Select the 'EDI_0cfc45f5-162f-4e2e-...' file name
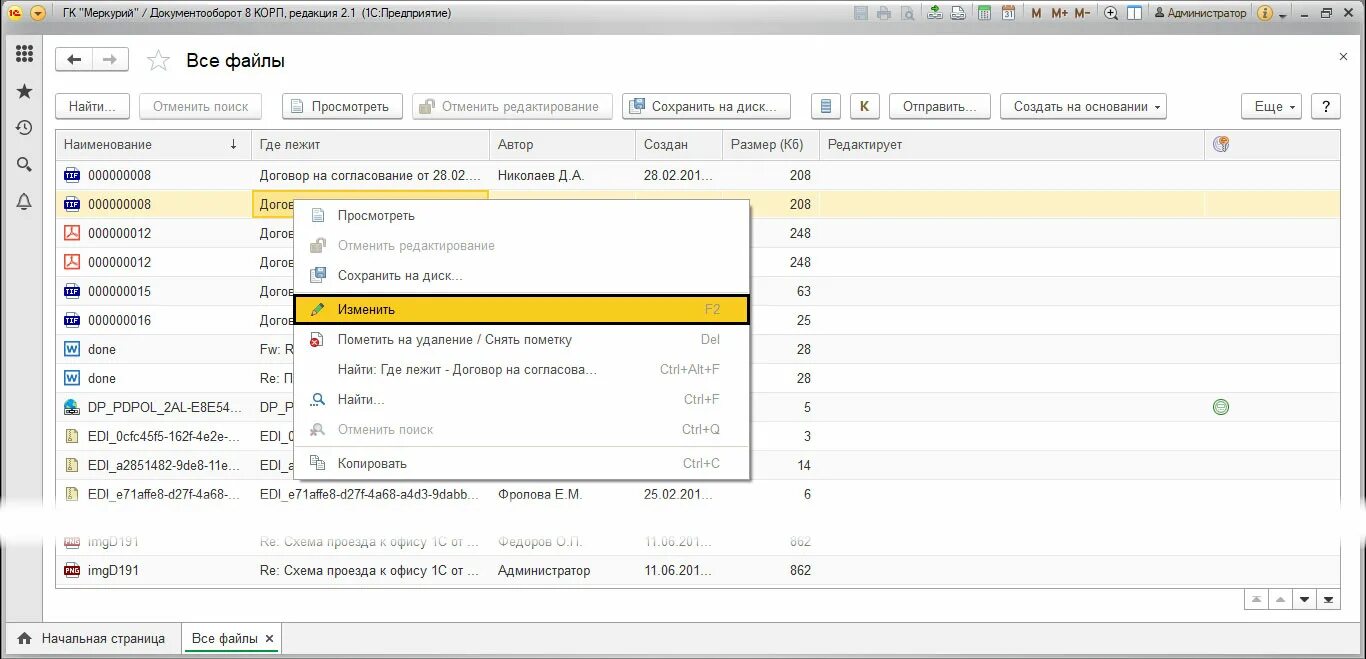 pyautogui.click(x=164, y=436)
